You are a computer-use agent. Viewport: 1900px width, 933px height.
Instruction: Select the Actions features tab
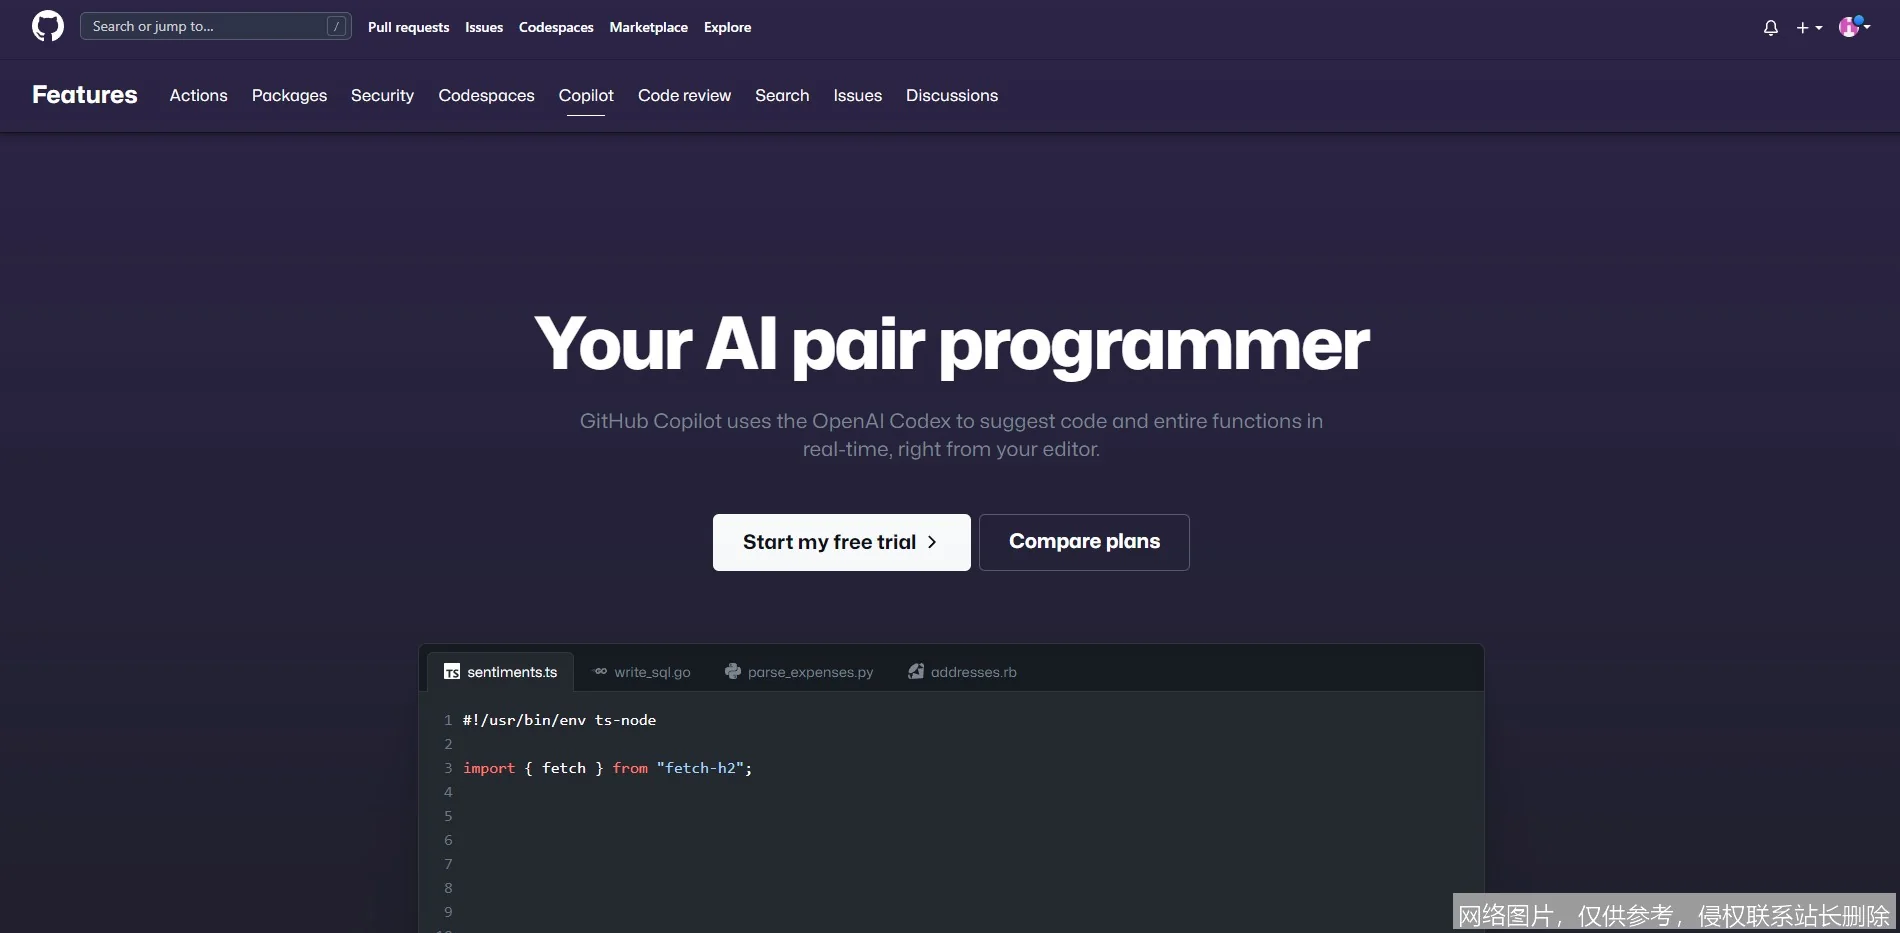point(199,95)
